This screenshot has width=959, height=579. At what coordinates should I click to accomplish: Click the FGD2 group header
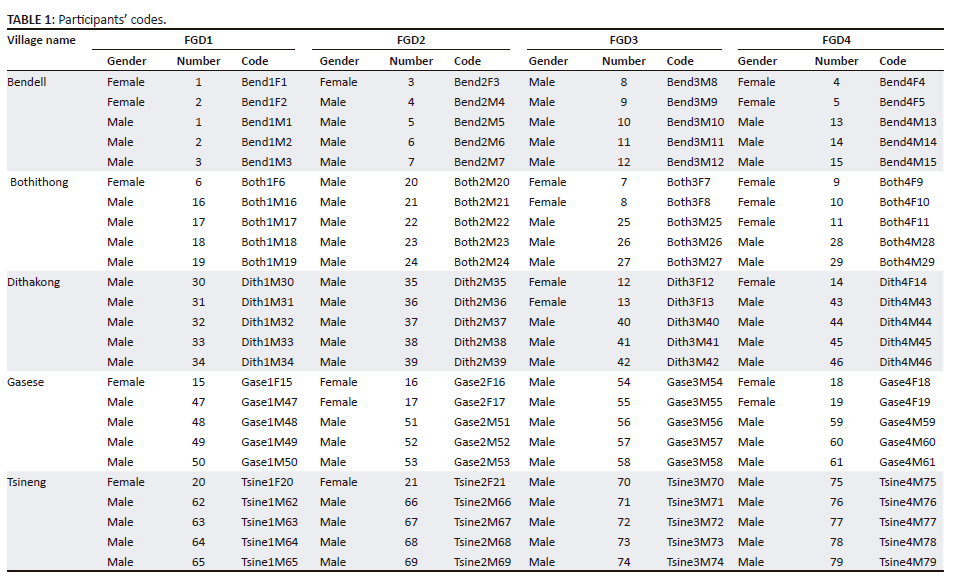(x=411, y=40)
